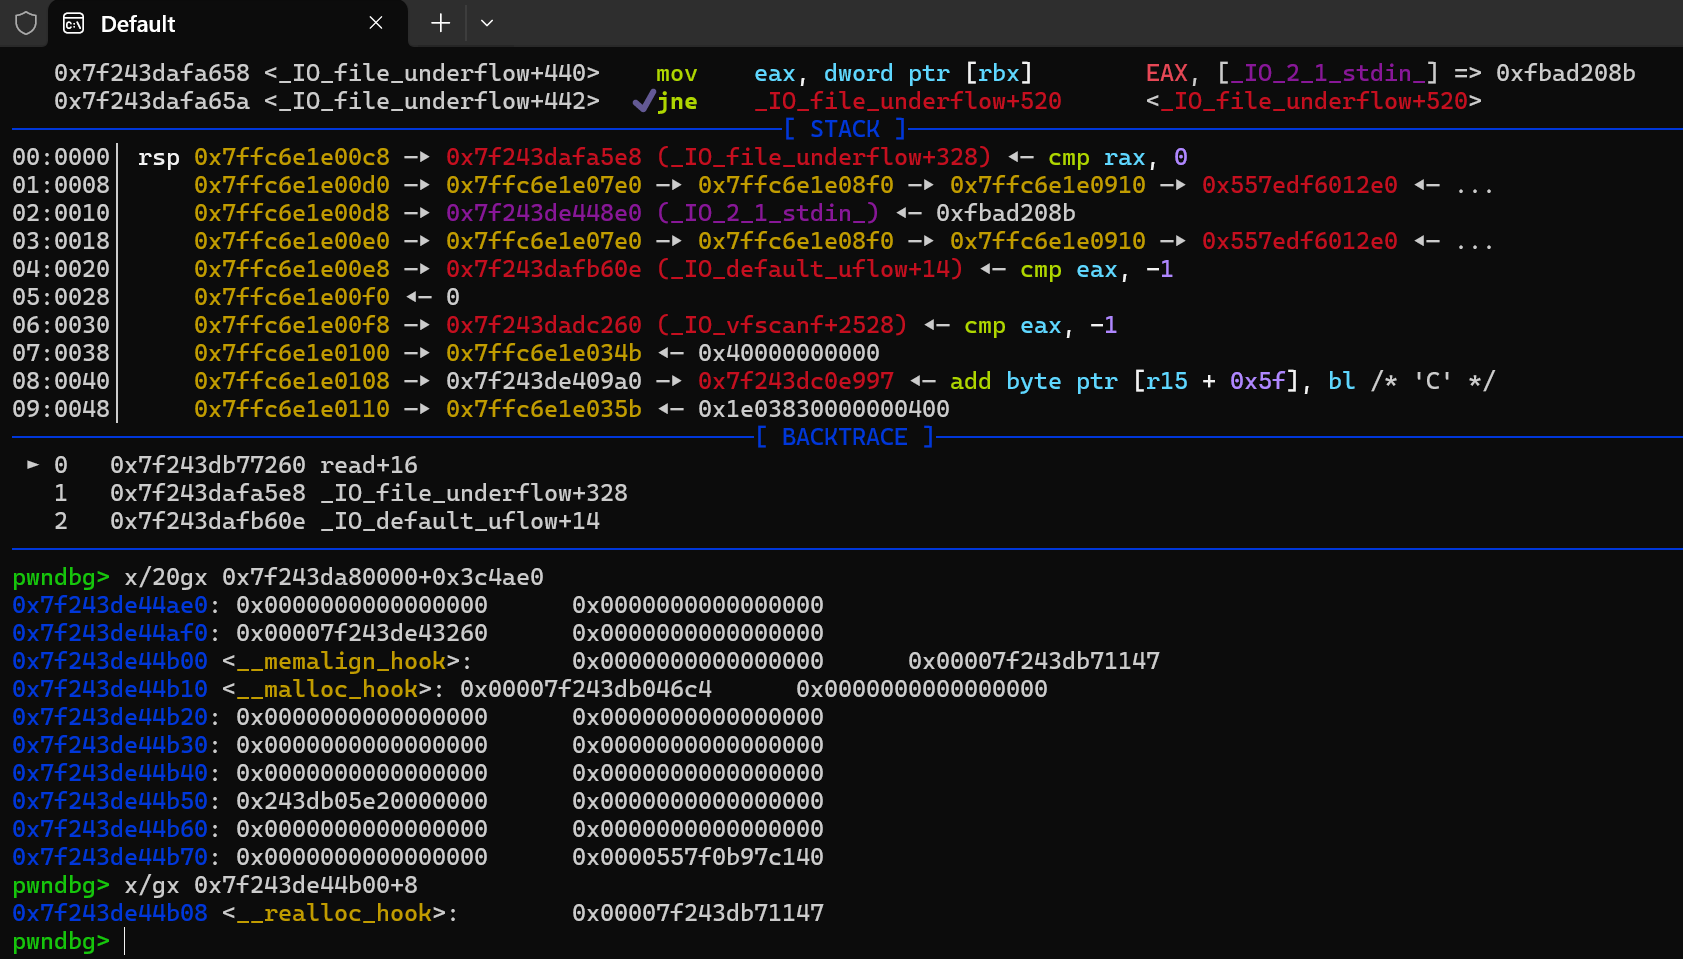Click the address 0x7f243dadc260
This screenshot has width=1683, height=959.
(x=544, y=325)
